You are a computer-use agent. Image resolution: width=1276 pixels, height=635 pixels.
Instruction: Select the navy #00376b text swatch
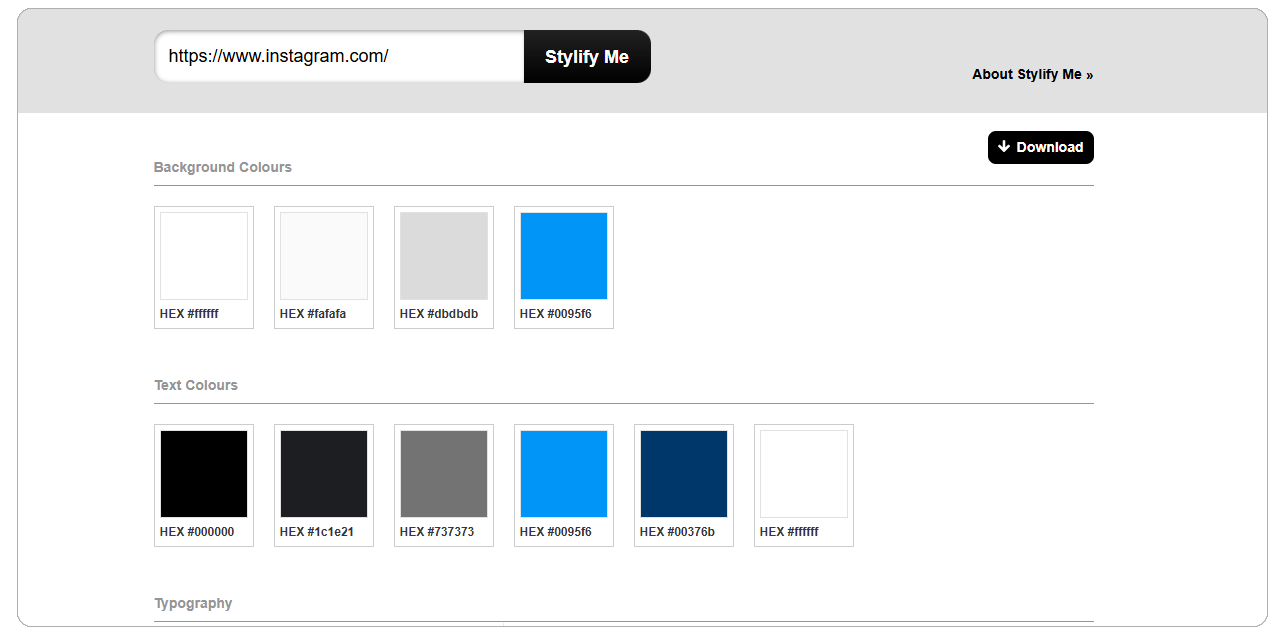[x=684, y=474]
